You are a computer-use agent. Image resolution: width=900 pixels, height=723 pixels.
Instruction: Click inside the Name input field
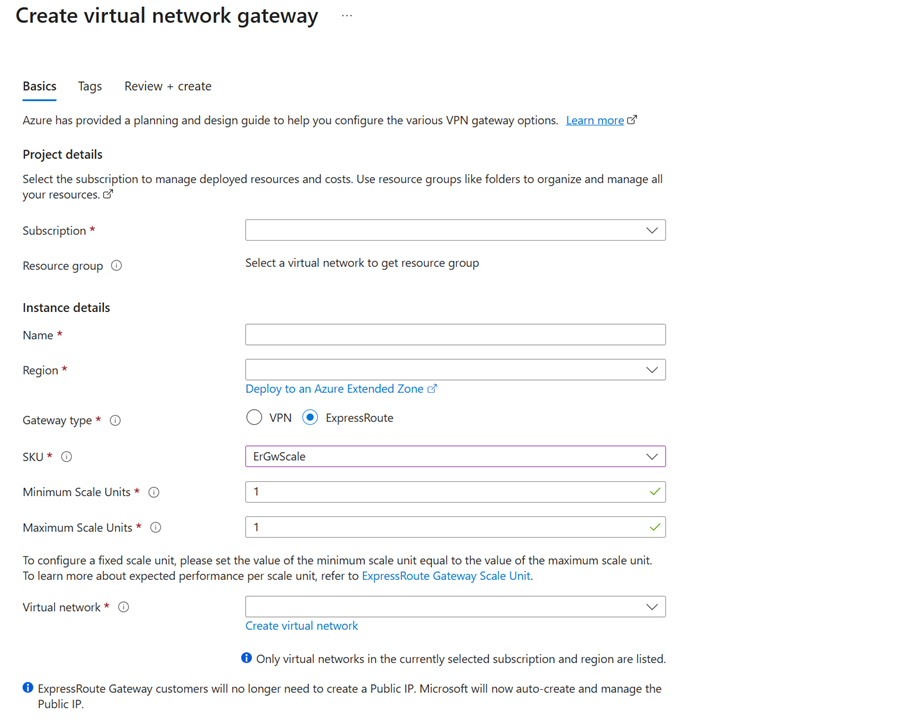pyautogui.click(x=455, y=334)
